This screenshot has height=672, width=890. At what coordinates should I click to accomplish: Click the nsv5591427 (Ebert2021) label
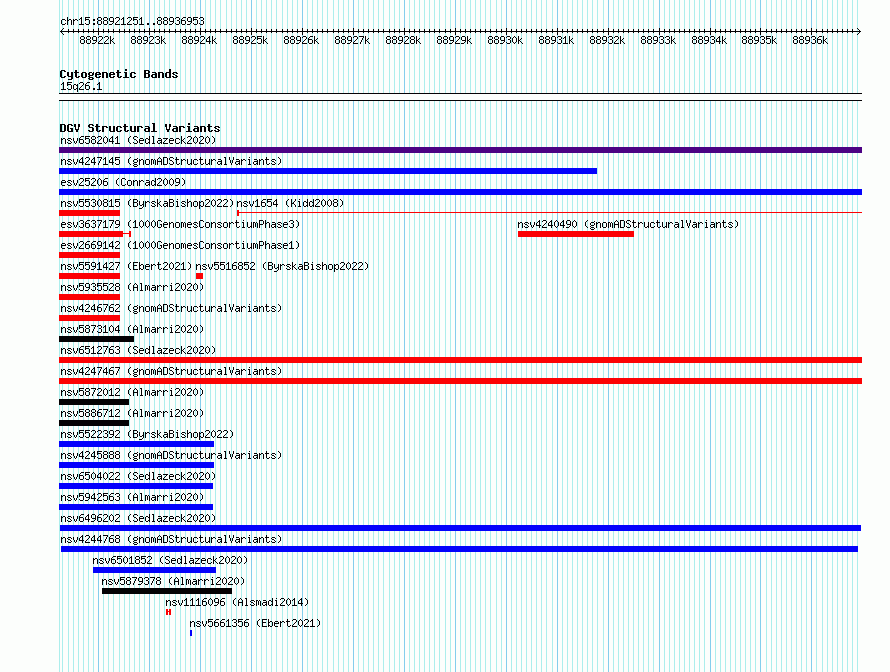point(126,266)
